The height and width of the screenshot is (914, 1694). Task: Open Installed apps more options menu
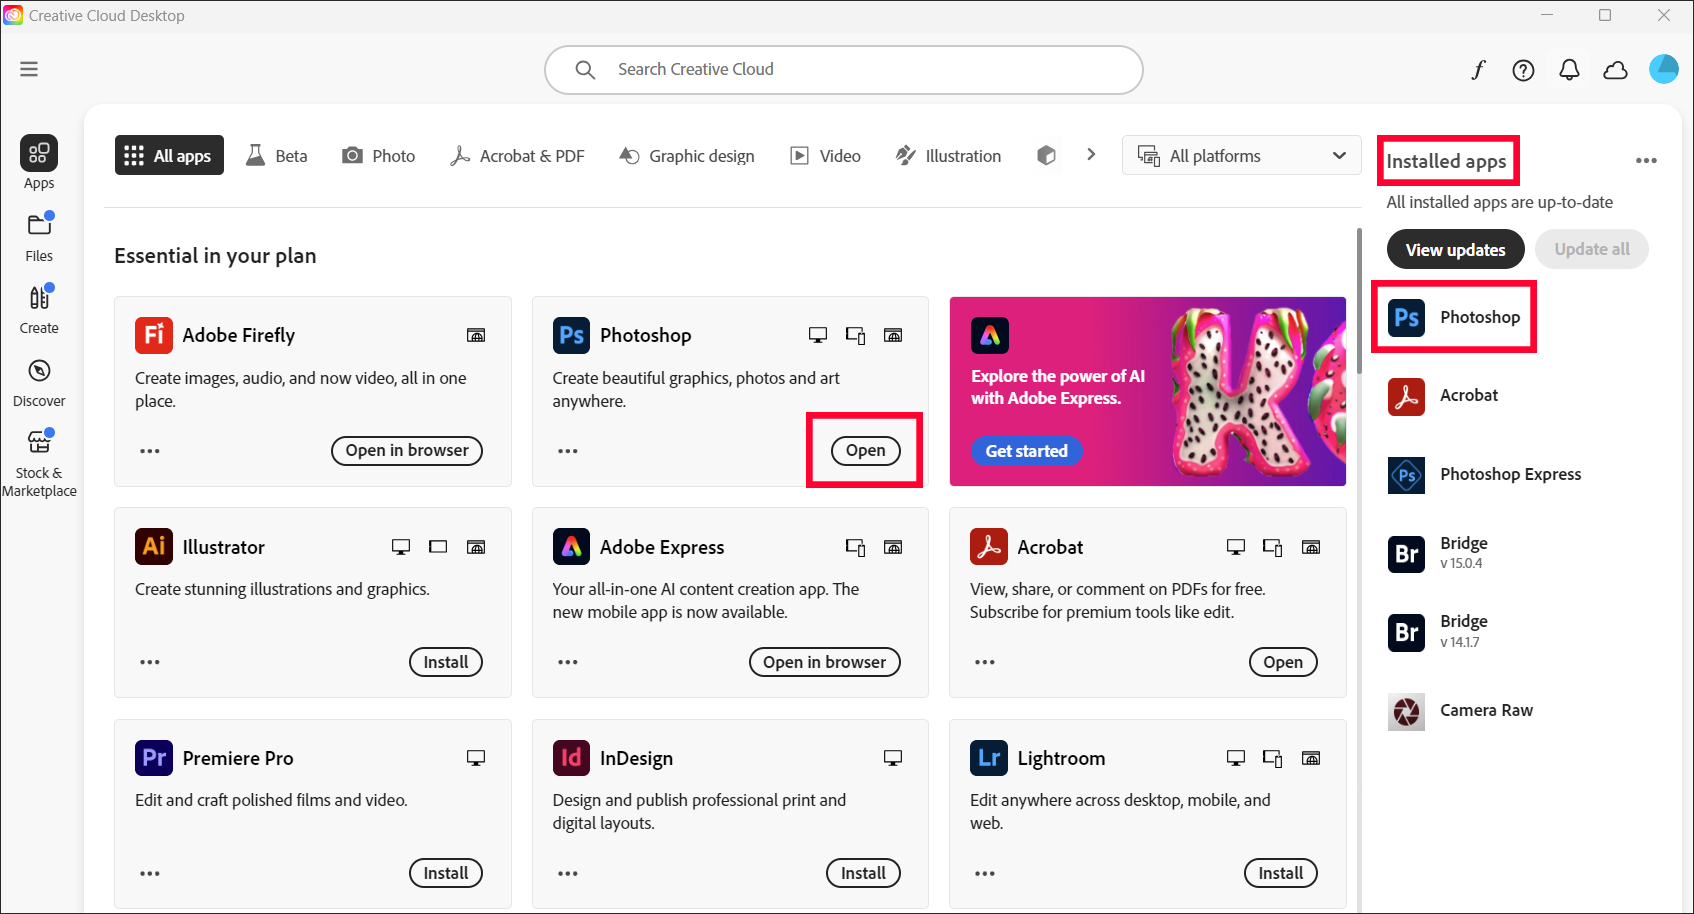coord(1646,161)
